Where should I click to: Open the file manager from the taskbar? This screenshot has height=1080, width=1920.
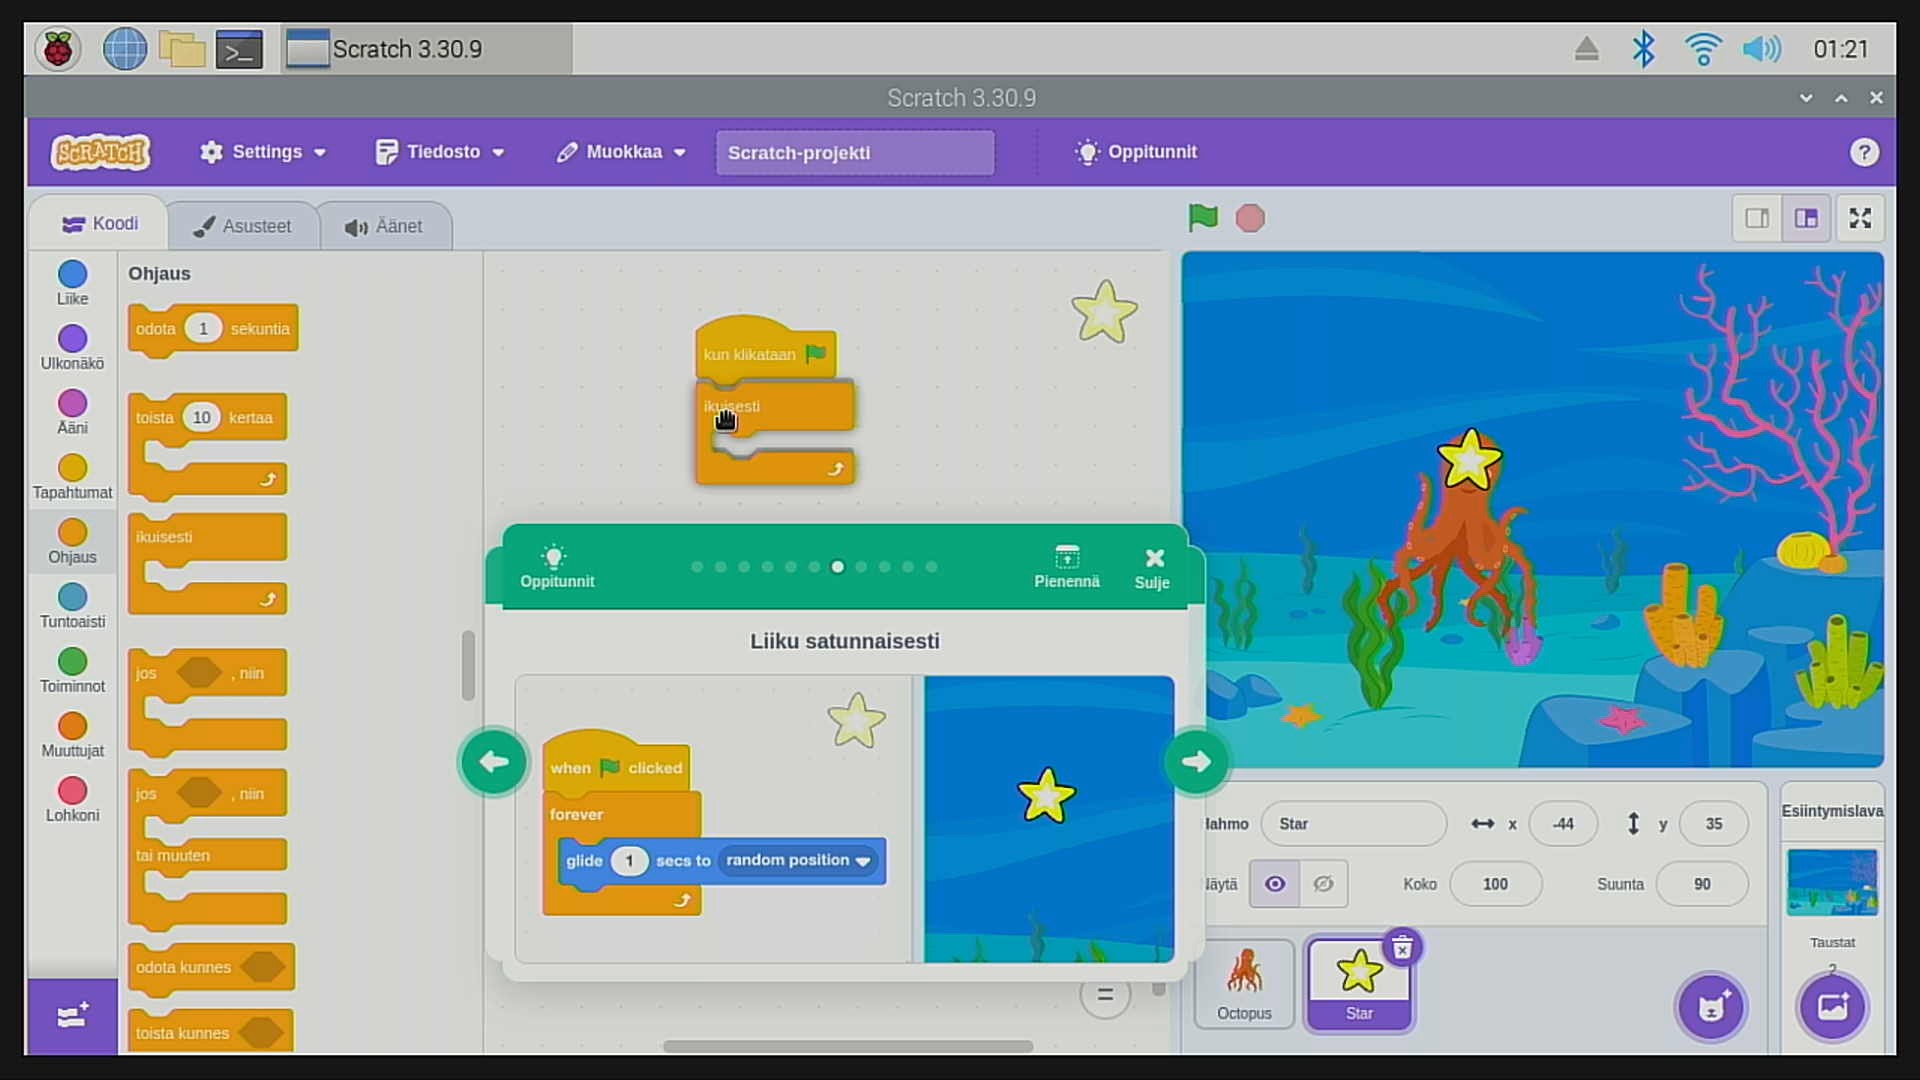click(182, 49)
